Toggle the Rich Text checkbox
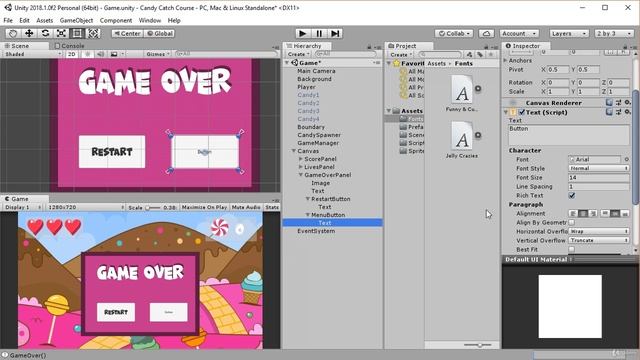Viewport: 640px width, 360px height. tap(572, 196)
